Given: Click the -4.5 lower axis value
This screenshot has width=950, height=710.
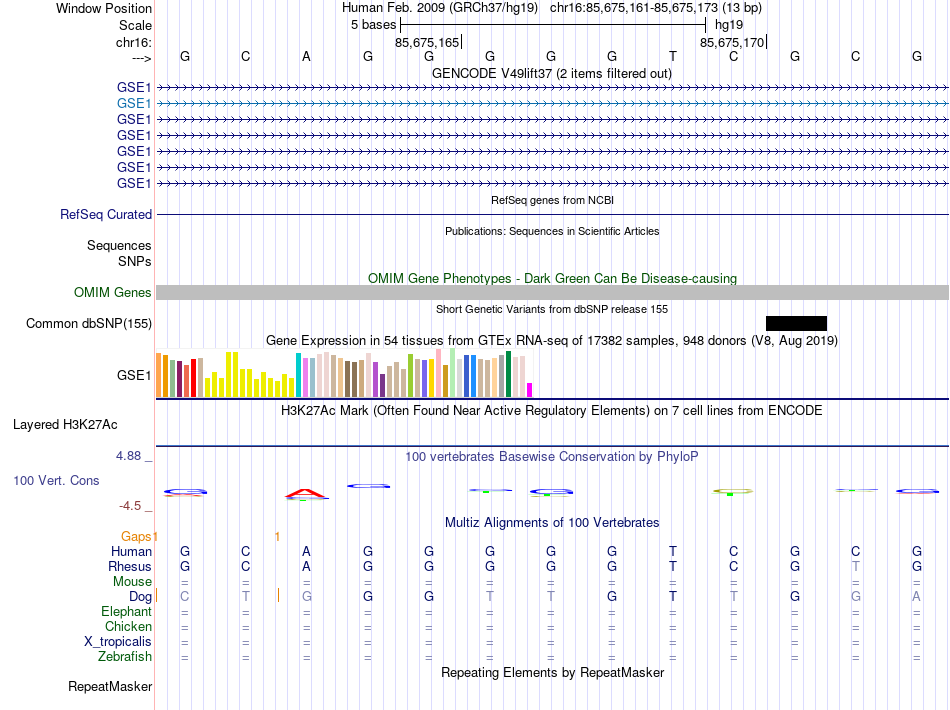Looking at the screenshot, I should click(130, 506).
